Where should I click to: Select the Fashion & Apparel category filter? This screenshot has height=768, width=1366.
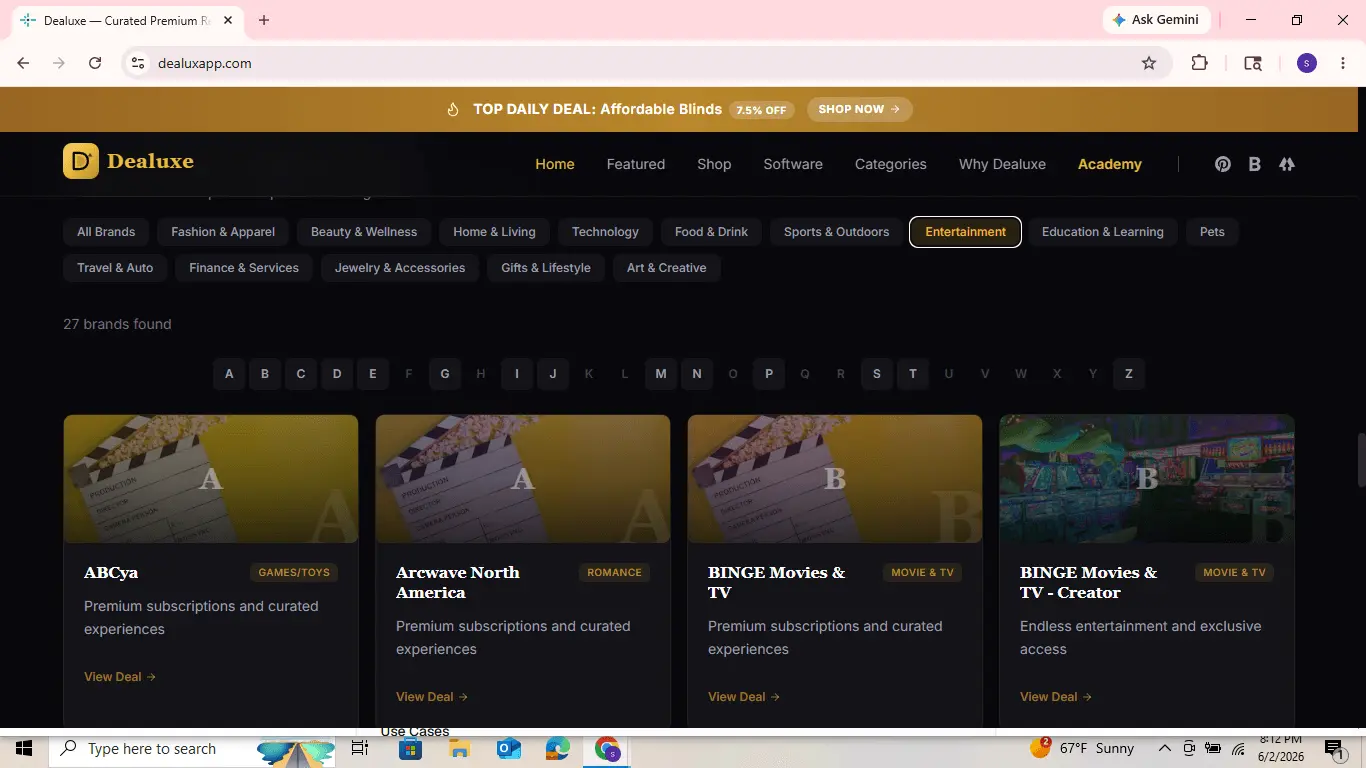pos(223,232)
